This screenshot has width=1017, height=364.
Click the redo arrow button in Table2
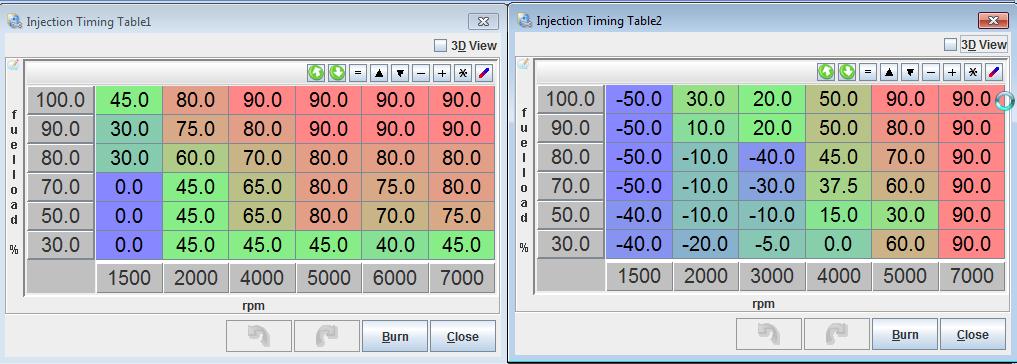(837, 334)
